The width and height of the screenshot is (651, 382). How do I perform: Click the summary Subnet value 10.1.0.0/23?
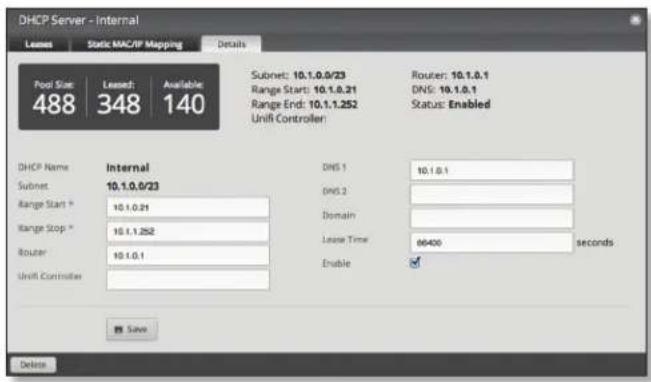click(319, 75)
